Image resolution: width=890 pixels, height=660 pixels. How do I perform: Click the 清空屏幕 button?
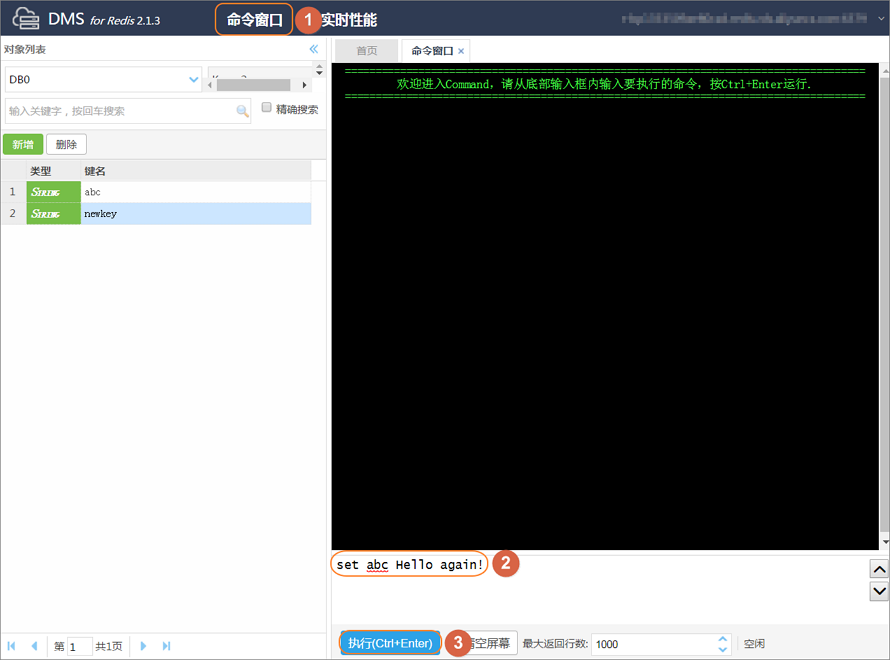(492, 643)
